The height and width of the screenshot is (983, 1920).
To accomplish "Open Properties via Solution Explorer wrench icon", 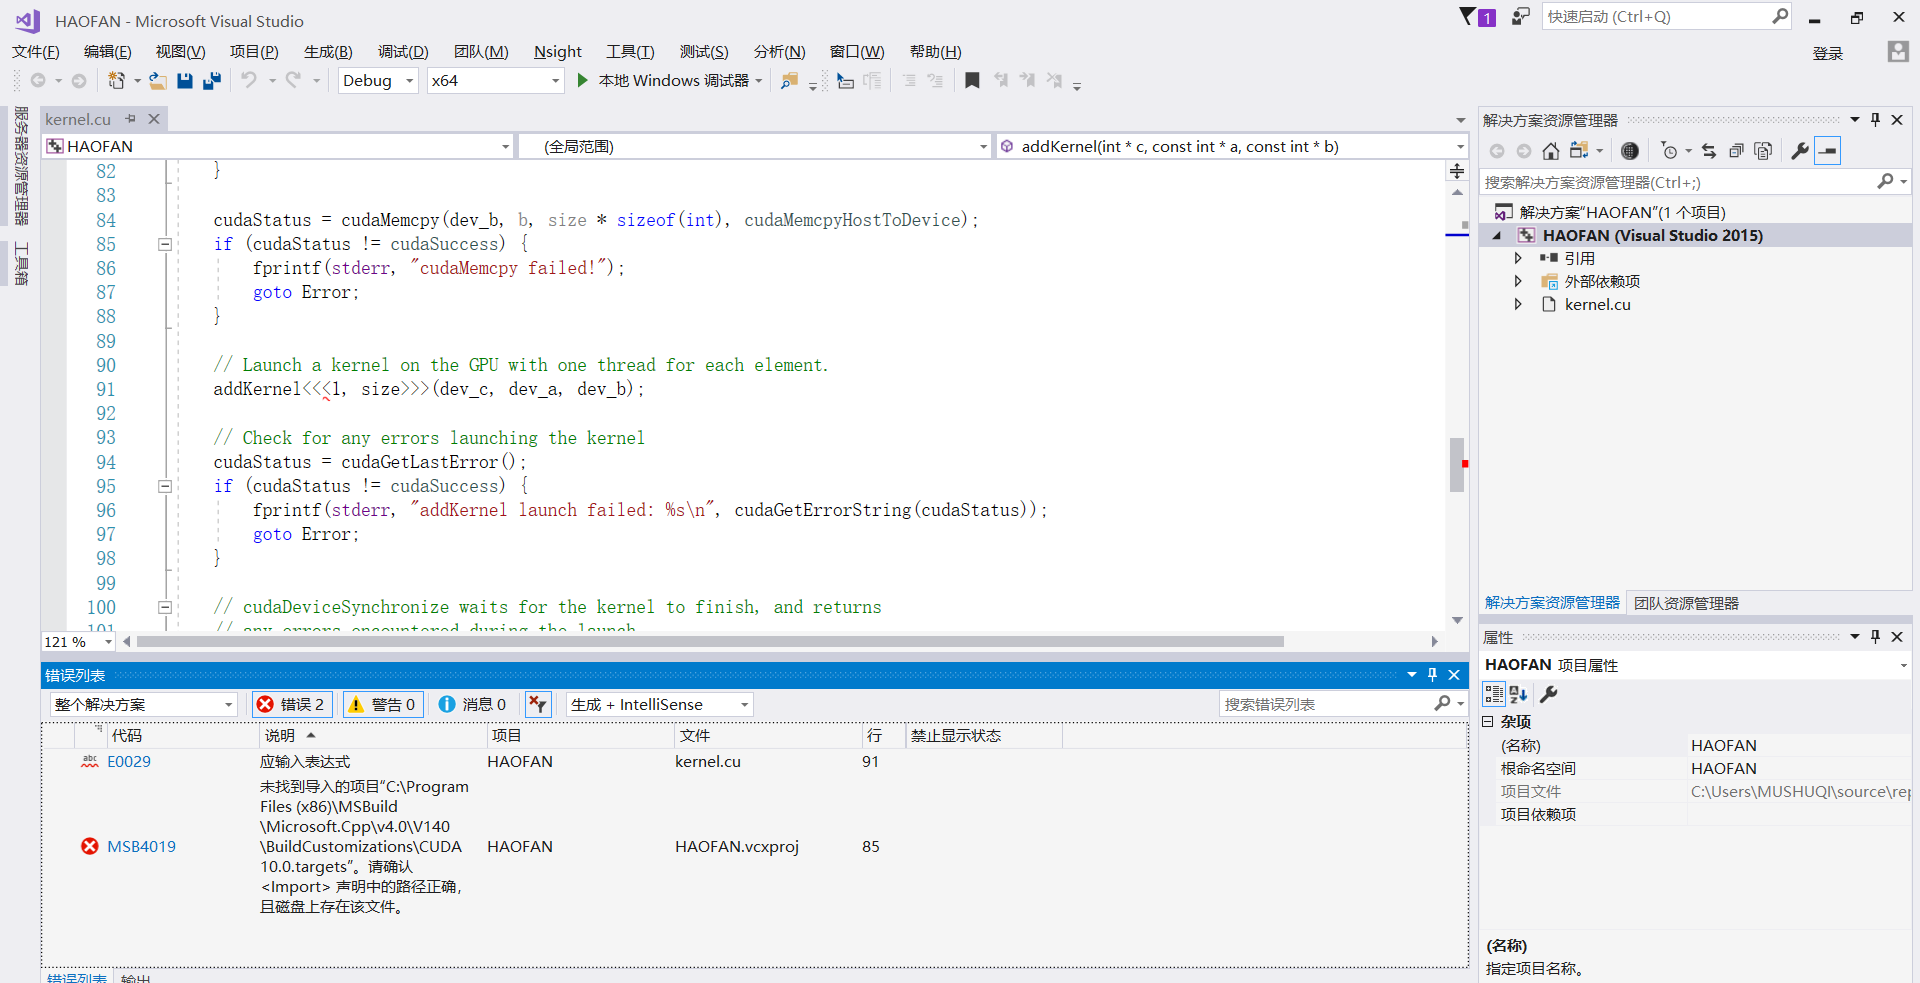I will pos(1800,151).
